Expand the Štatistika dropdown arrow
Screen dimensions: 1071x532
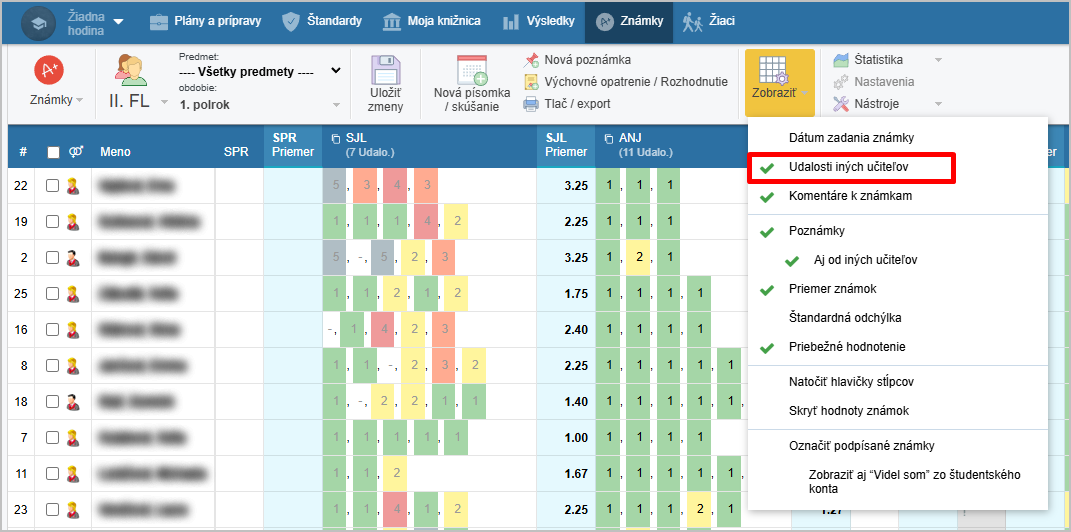tap(938, 60)
